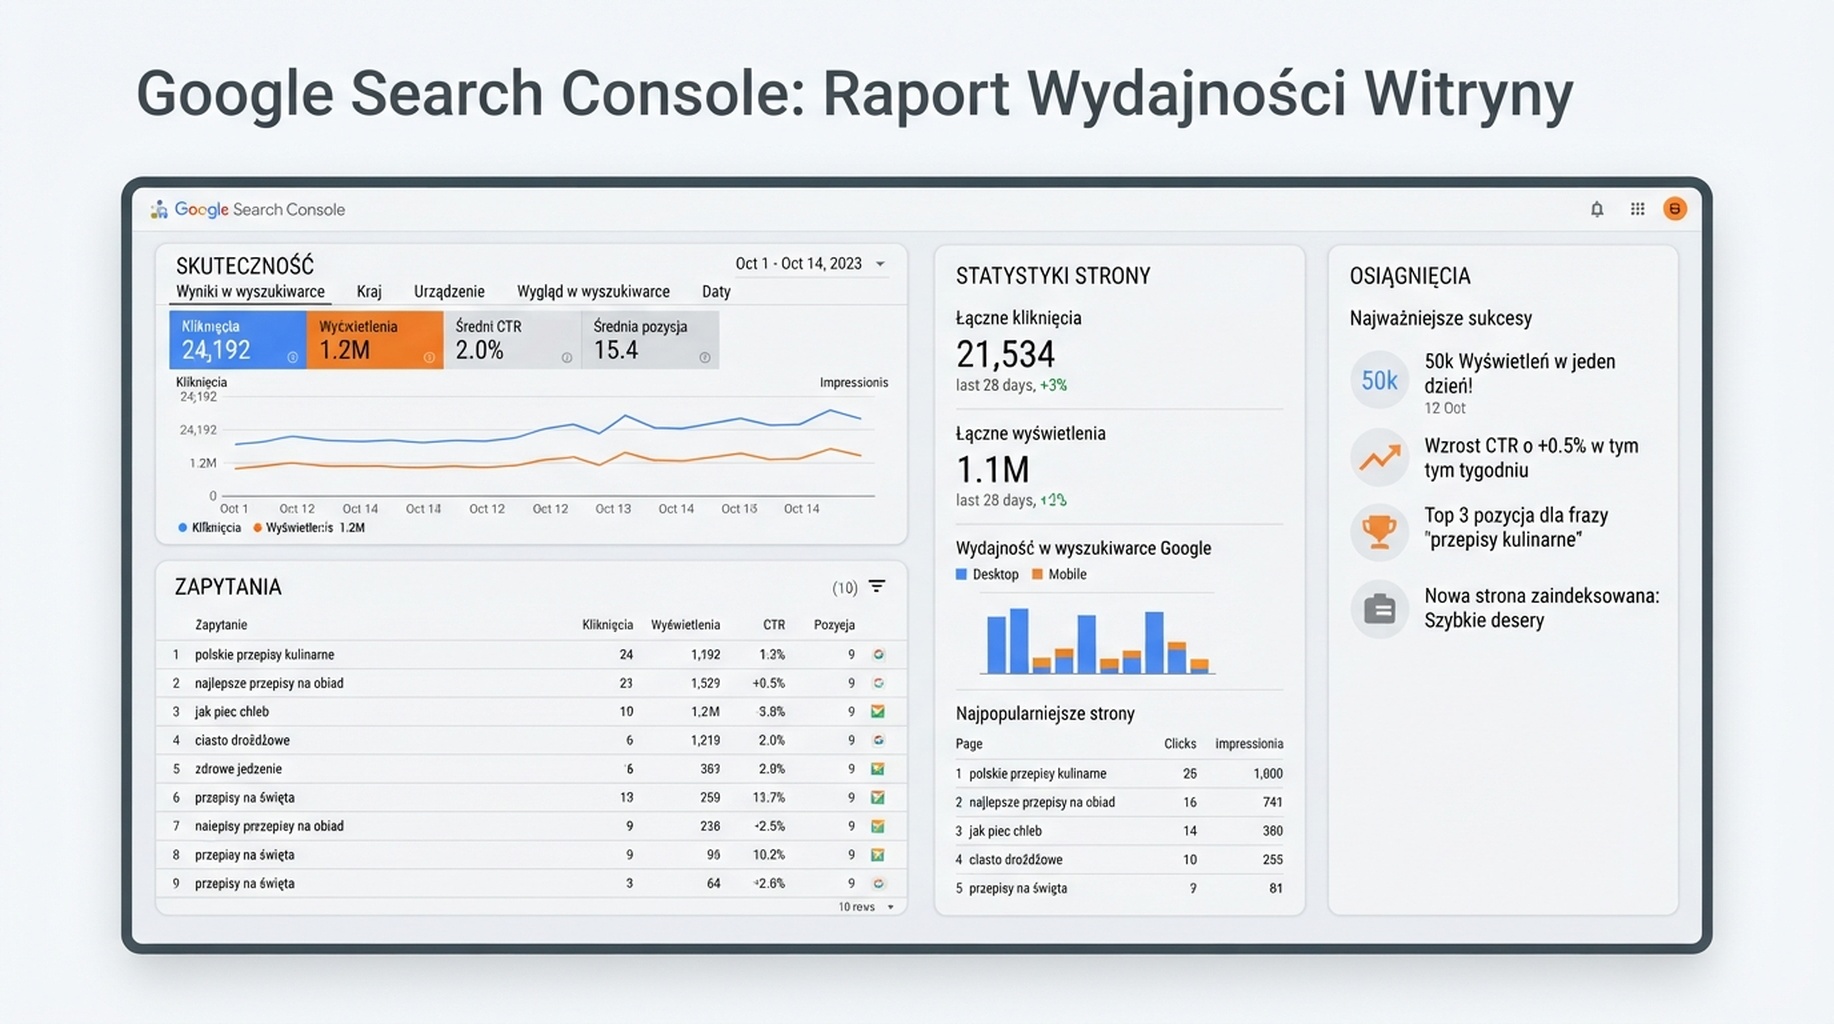The height and width of the screenshot is (1024, 1834).
Task: Click status icon for zdrowe jedzenie
Action: point(878,769)
